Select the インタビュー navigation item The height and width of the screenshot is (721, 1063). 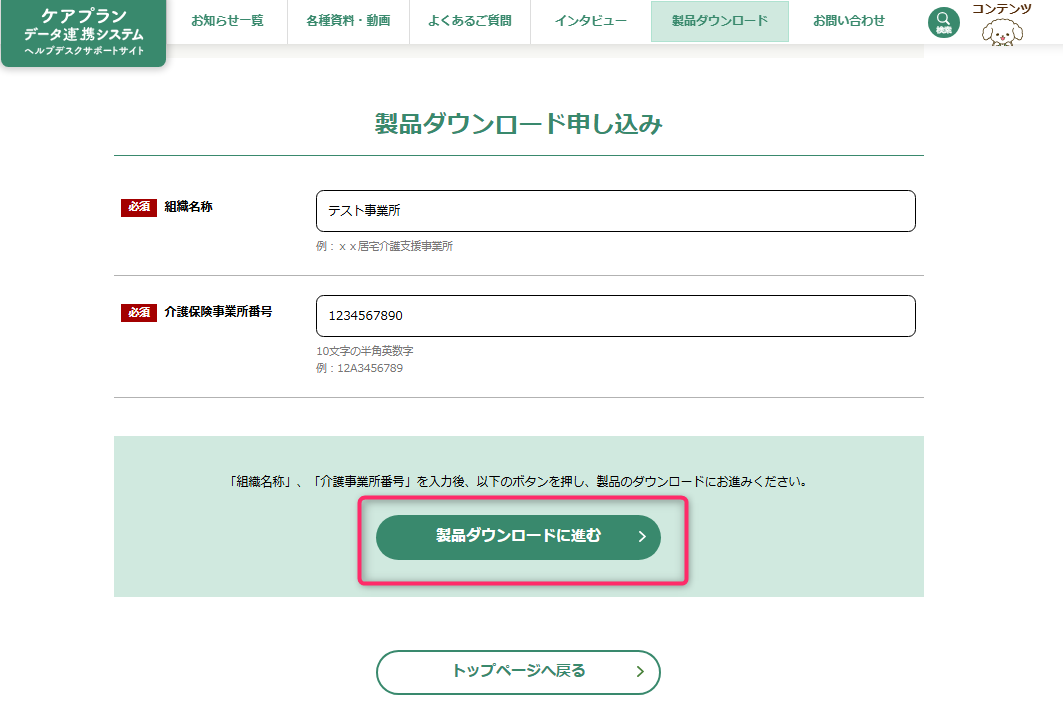tap(590, 21)
